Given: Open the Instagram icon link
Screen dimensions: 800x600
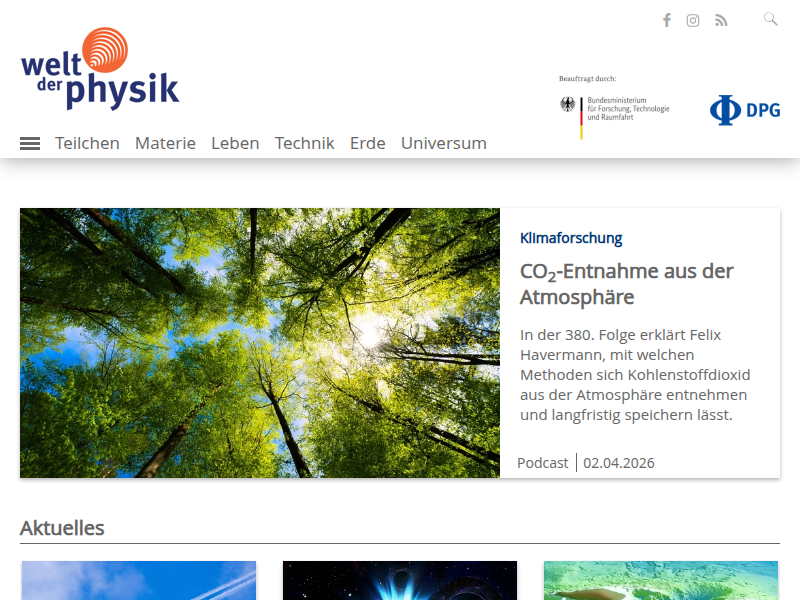Looking at the screenshot, I should (x=693, y=20).
